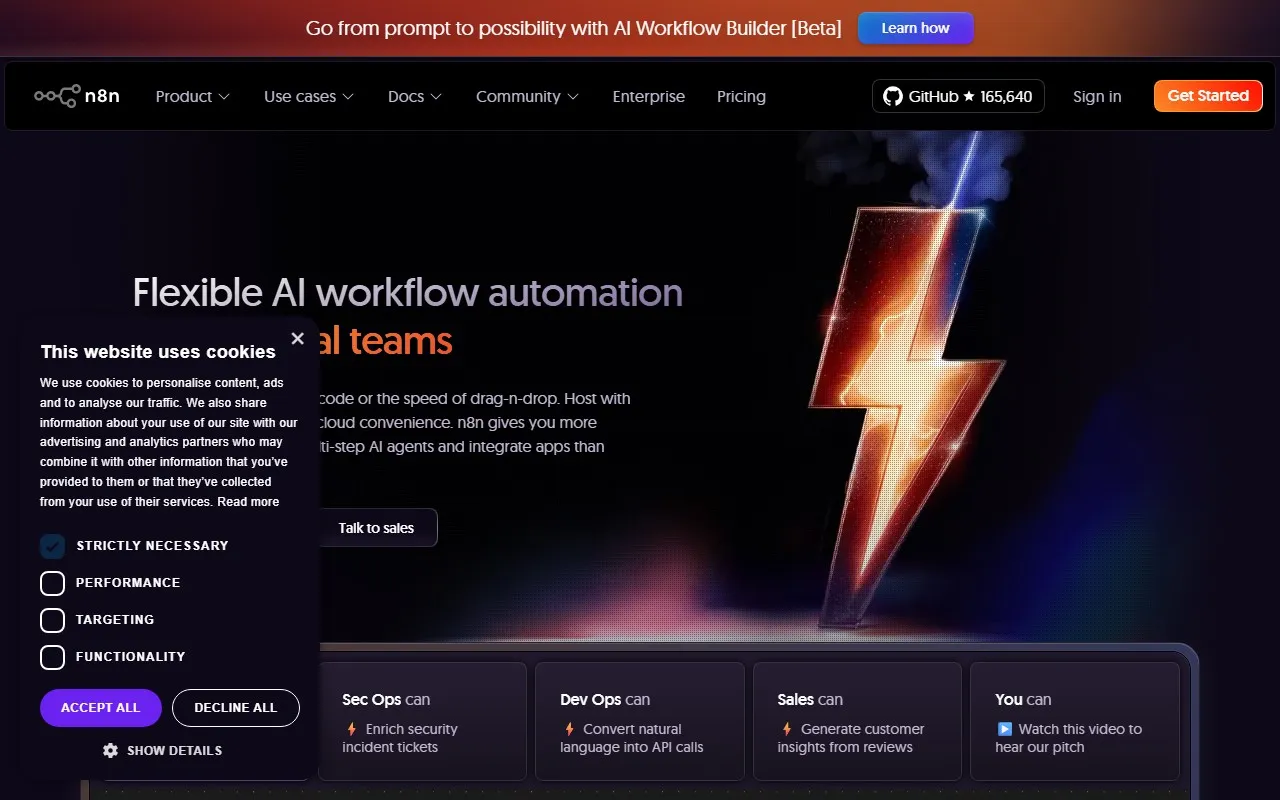
Task: Click lightning icon in Sec Ops card
Action: [x=351, y=729]
